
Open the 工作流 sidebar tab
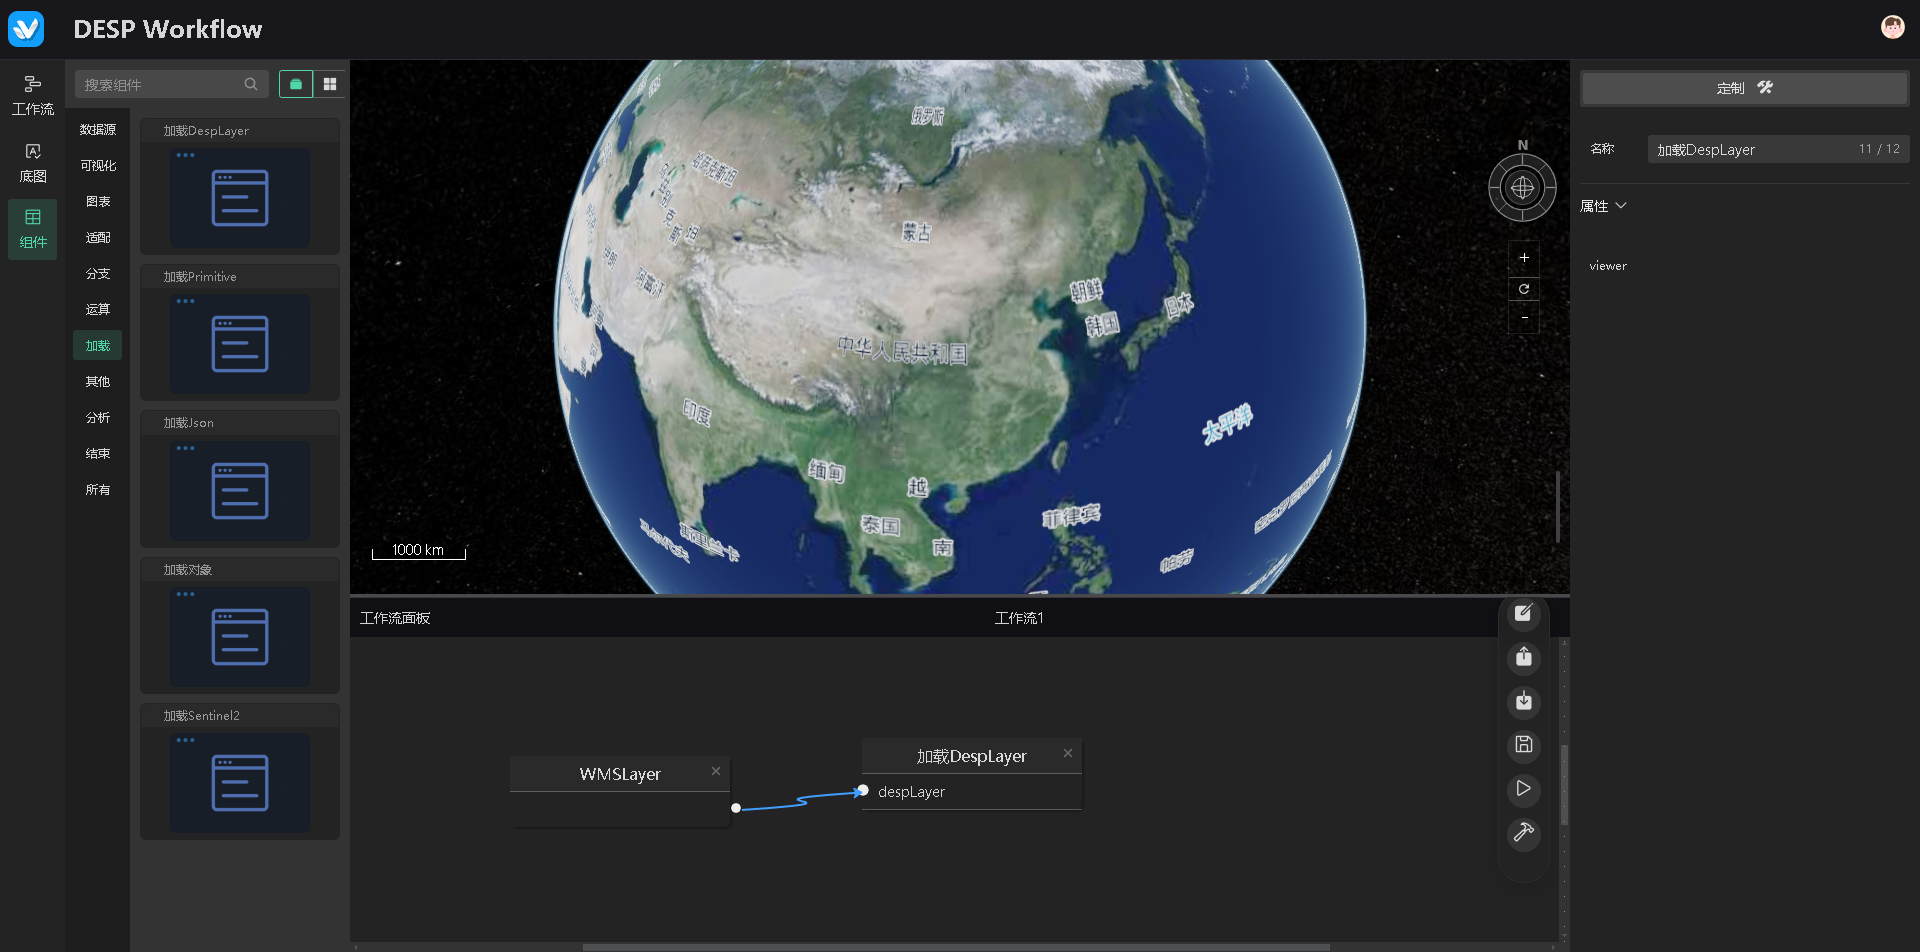32,95
